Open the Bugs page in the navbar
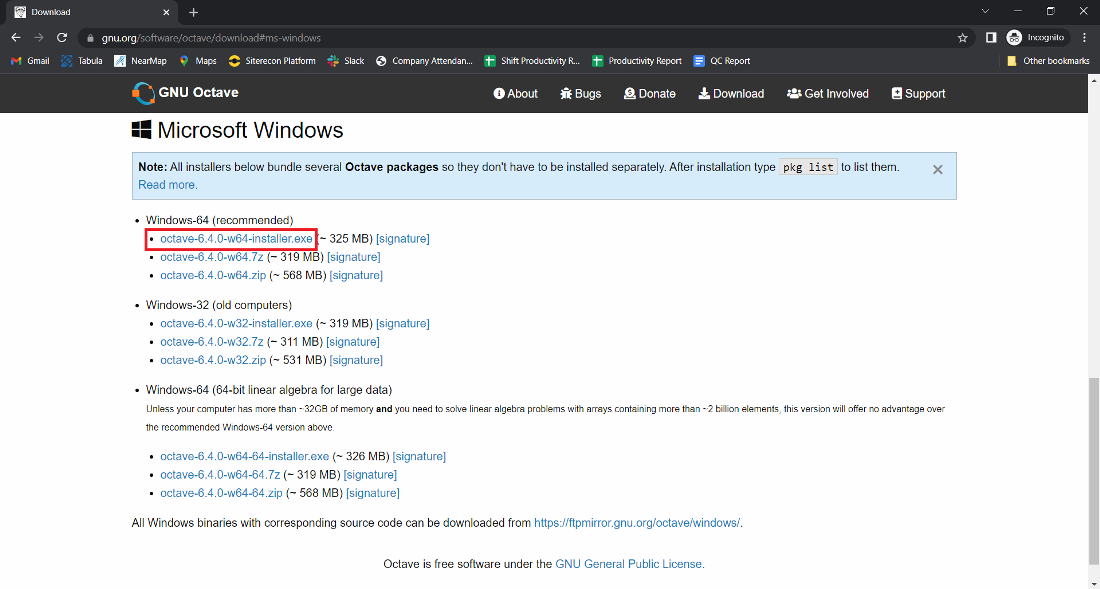1100x589 pixels. click(581, 94)
